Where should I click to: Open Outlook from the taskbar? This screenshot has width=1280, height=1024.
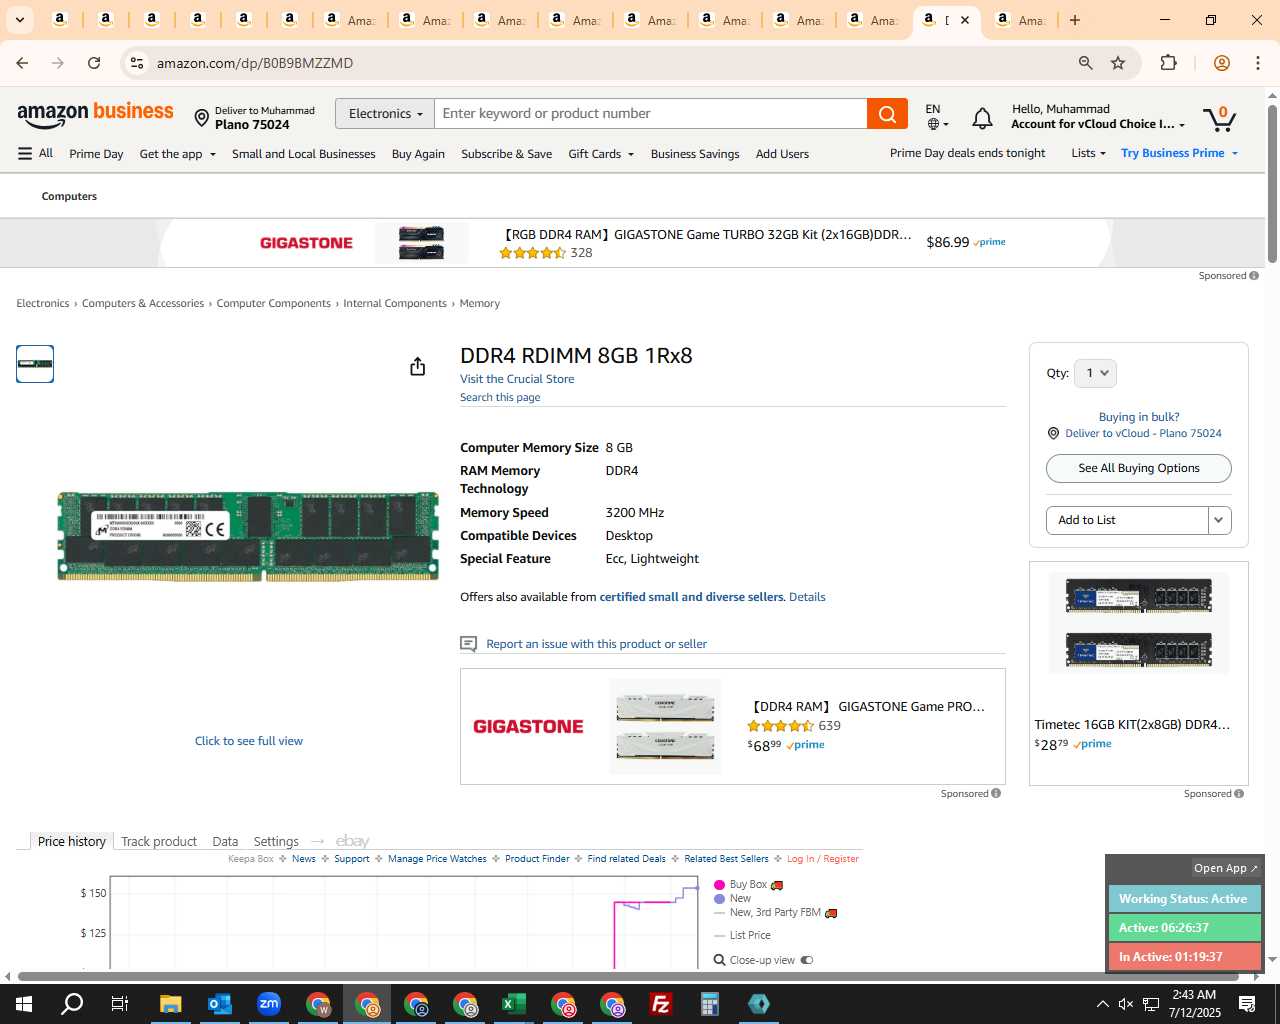click(219, 1004)
